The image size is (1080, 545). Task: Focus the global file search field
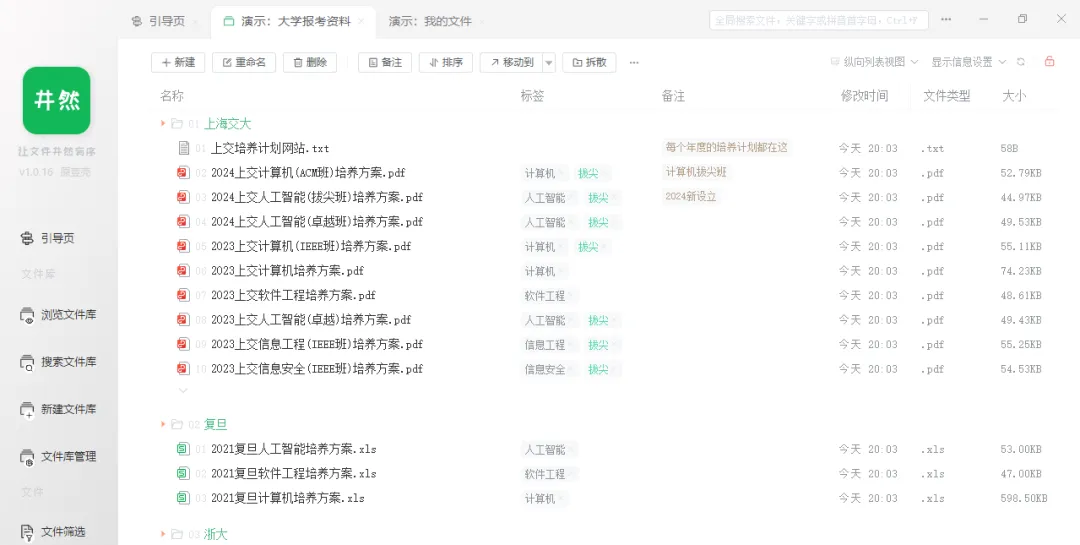pos(818,20)
